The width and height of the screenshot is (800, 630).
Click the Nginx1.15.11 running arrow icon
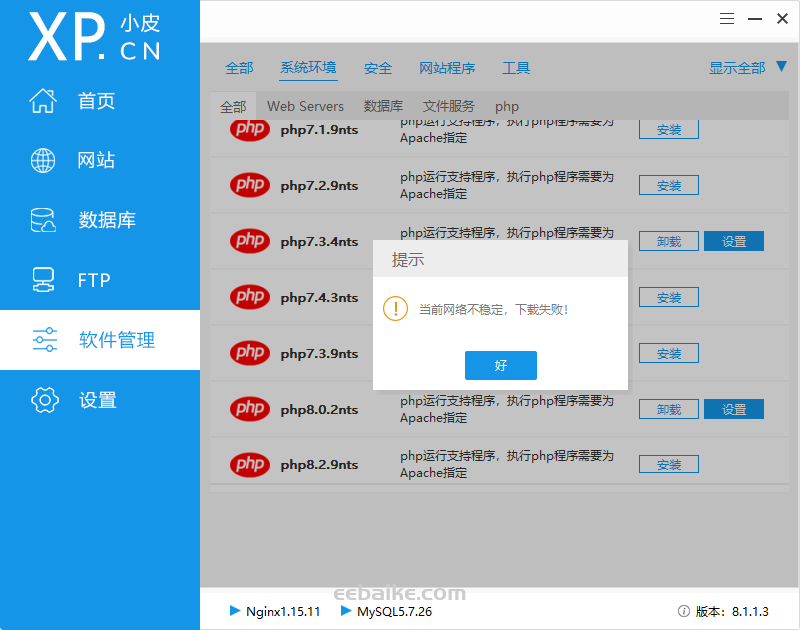(235, 611)
